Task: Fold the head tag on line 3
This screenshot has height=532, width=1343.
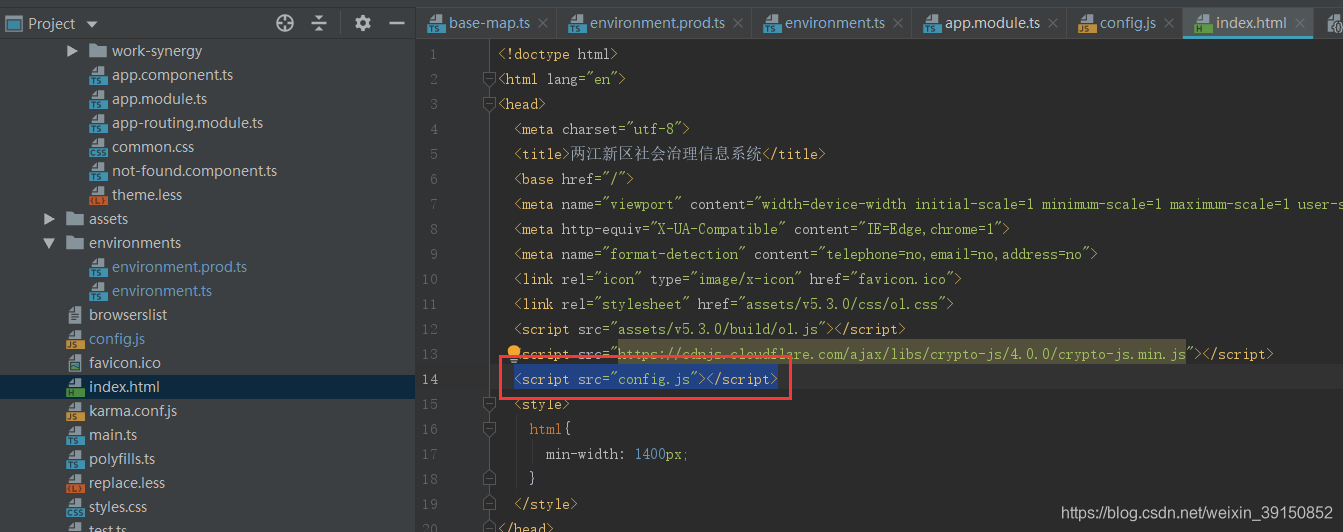Action: coord(489,104)
